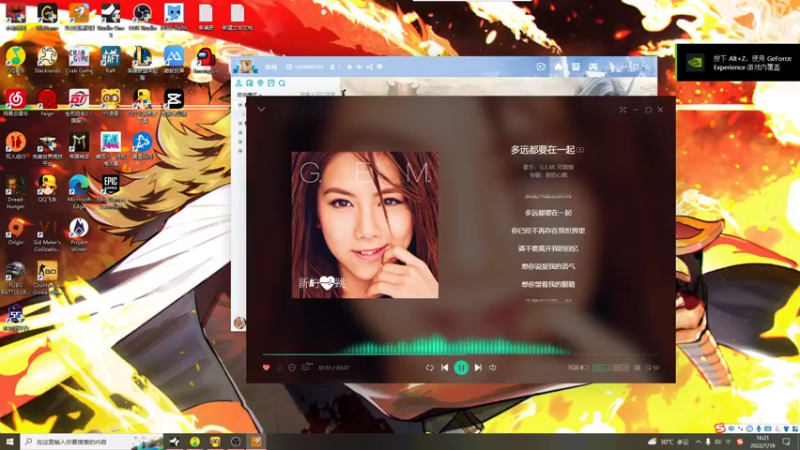800x450 pixels.
Task: Click the lyric line 想你望着我的眼睛
Action: [548, 284]
